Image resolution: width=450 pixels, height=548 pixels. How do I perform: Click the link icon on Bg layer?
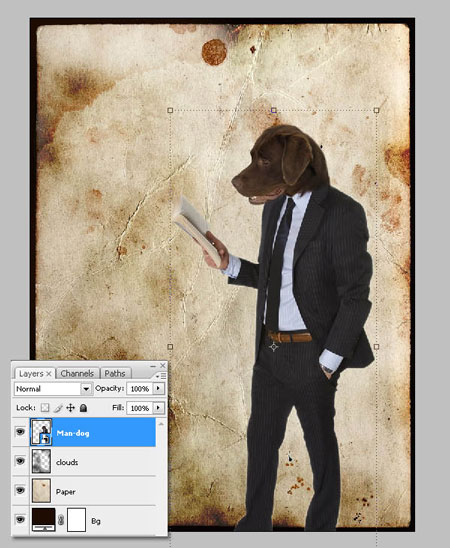point(61,520)
